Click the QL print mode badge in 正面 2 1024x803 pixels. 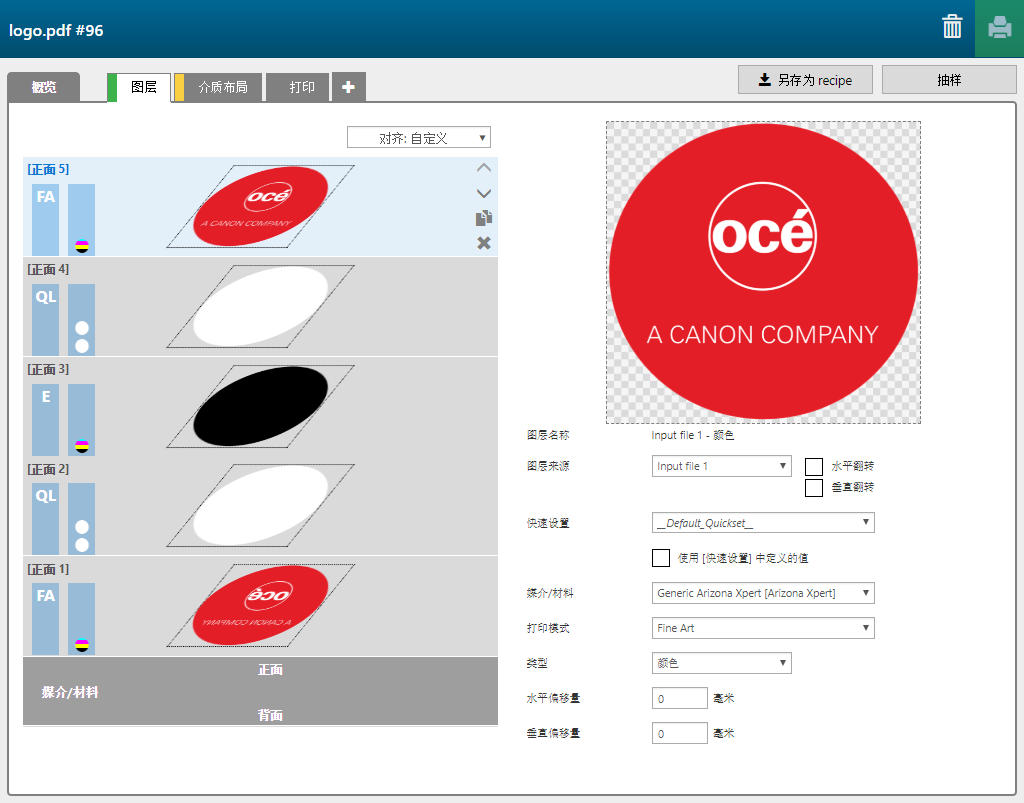(x=46, y=518)
